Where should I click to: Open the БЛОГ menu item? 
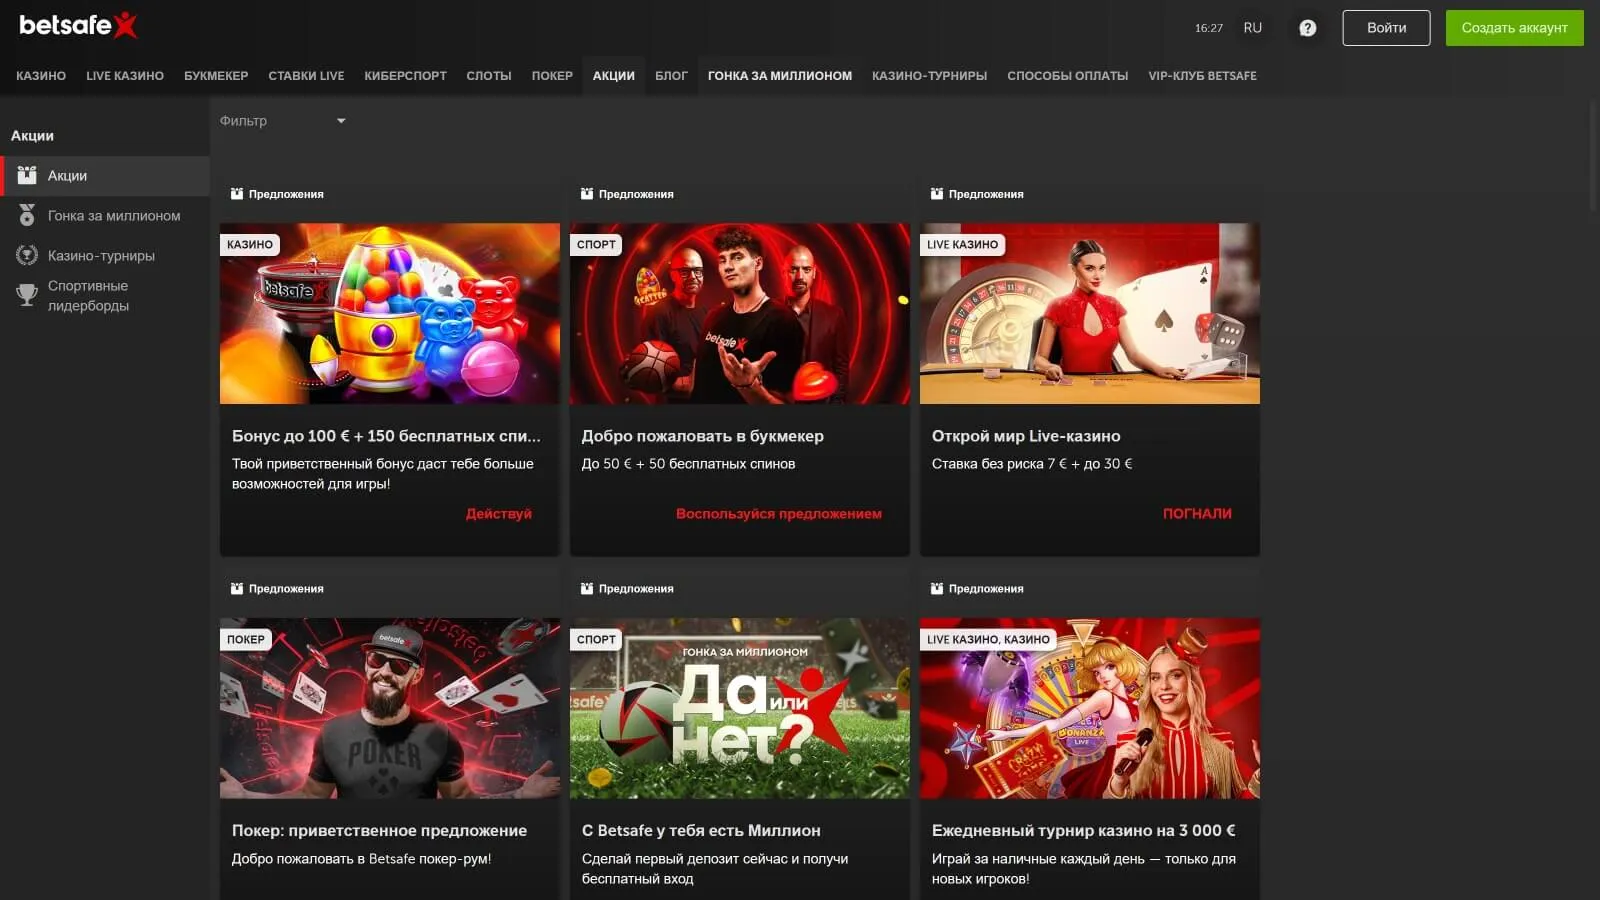(671, 76)
